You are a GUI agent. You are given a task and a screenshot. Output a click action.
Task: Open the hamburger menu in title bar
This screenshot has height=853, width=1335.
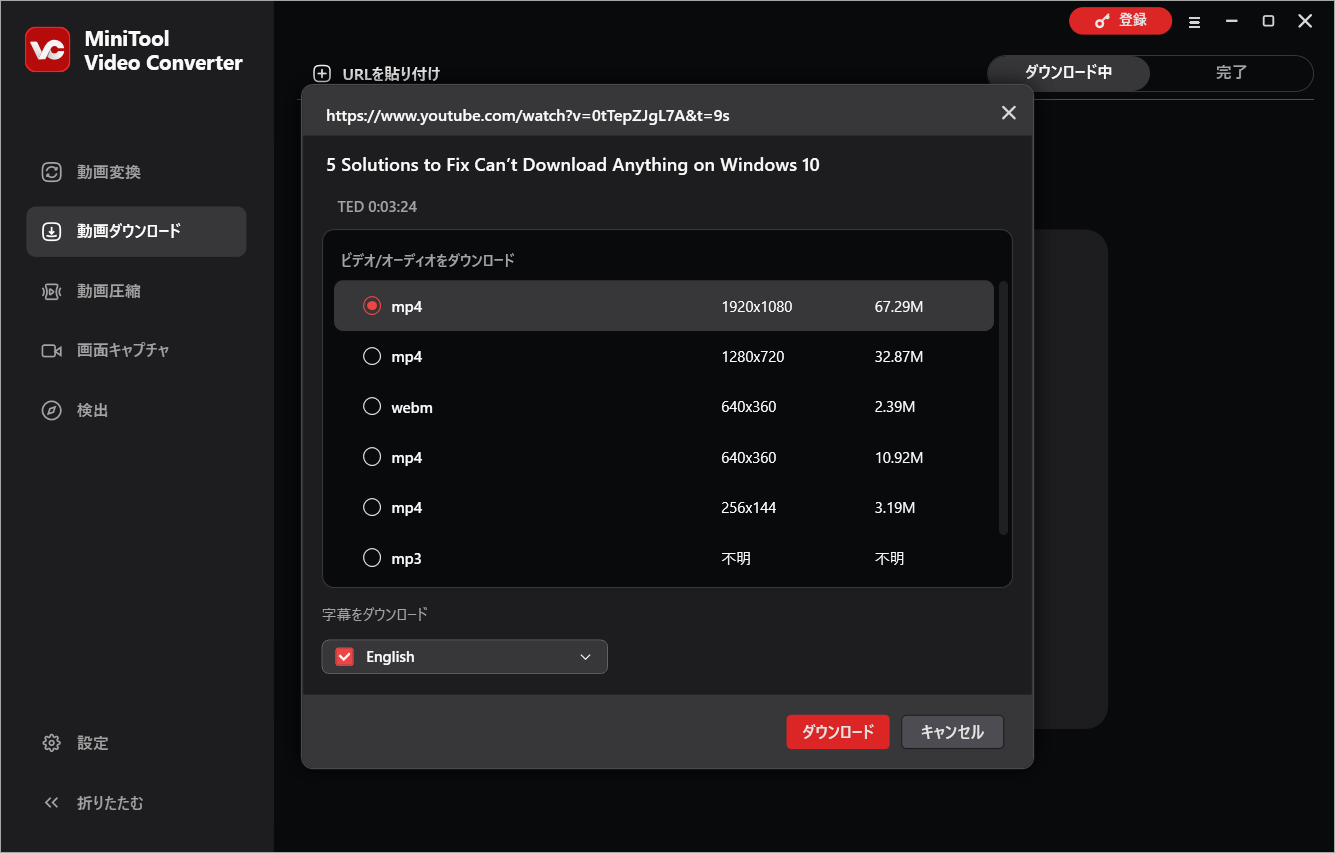(1194, 22)
